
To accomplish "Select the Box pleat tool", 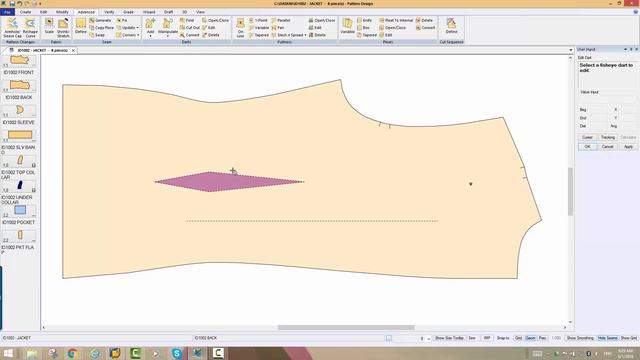I will pyautogui.click(x=363, y=28).
